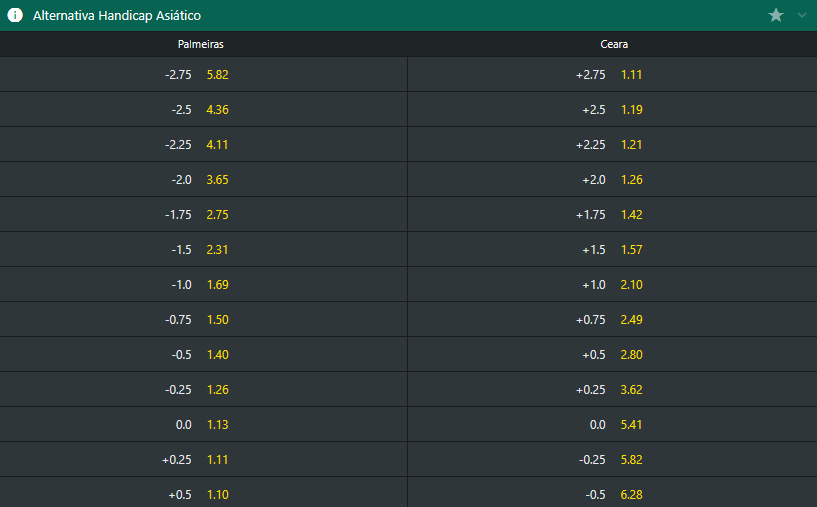
Task: Add Ceara -0.5 at 6.28
Action: (x=612, y=493)
